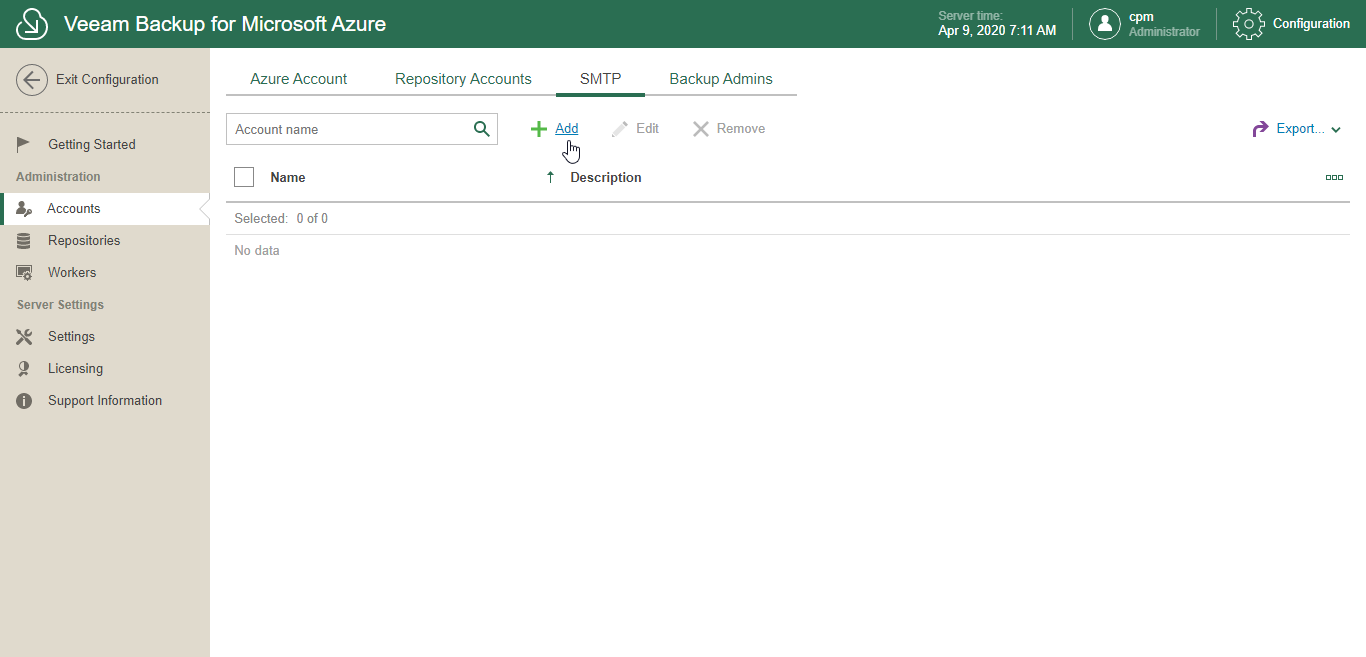Screen dimensions: 1366x657
Task: Click the Edit button label
Action: coord(647,129)
